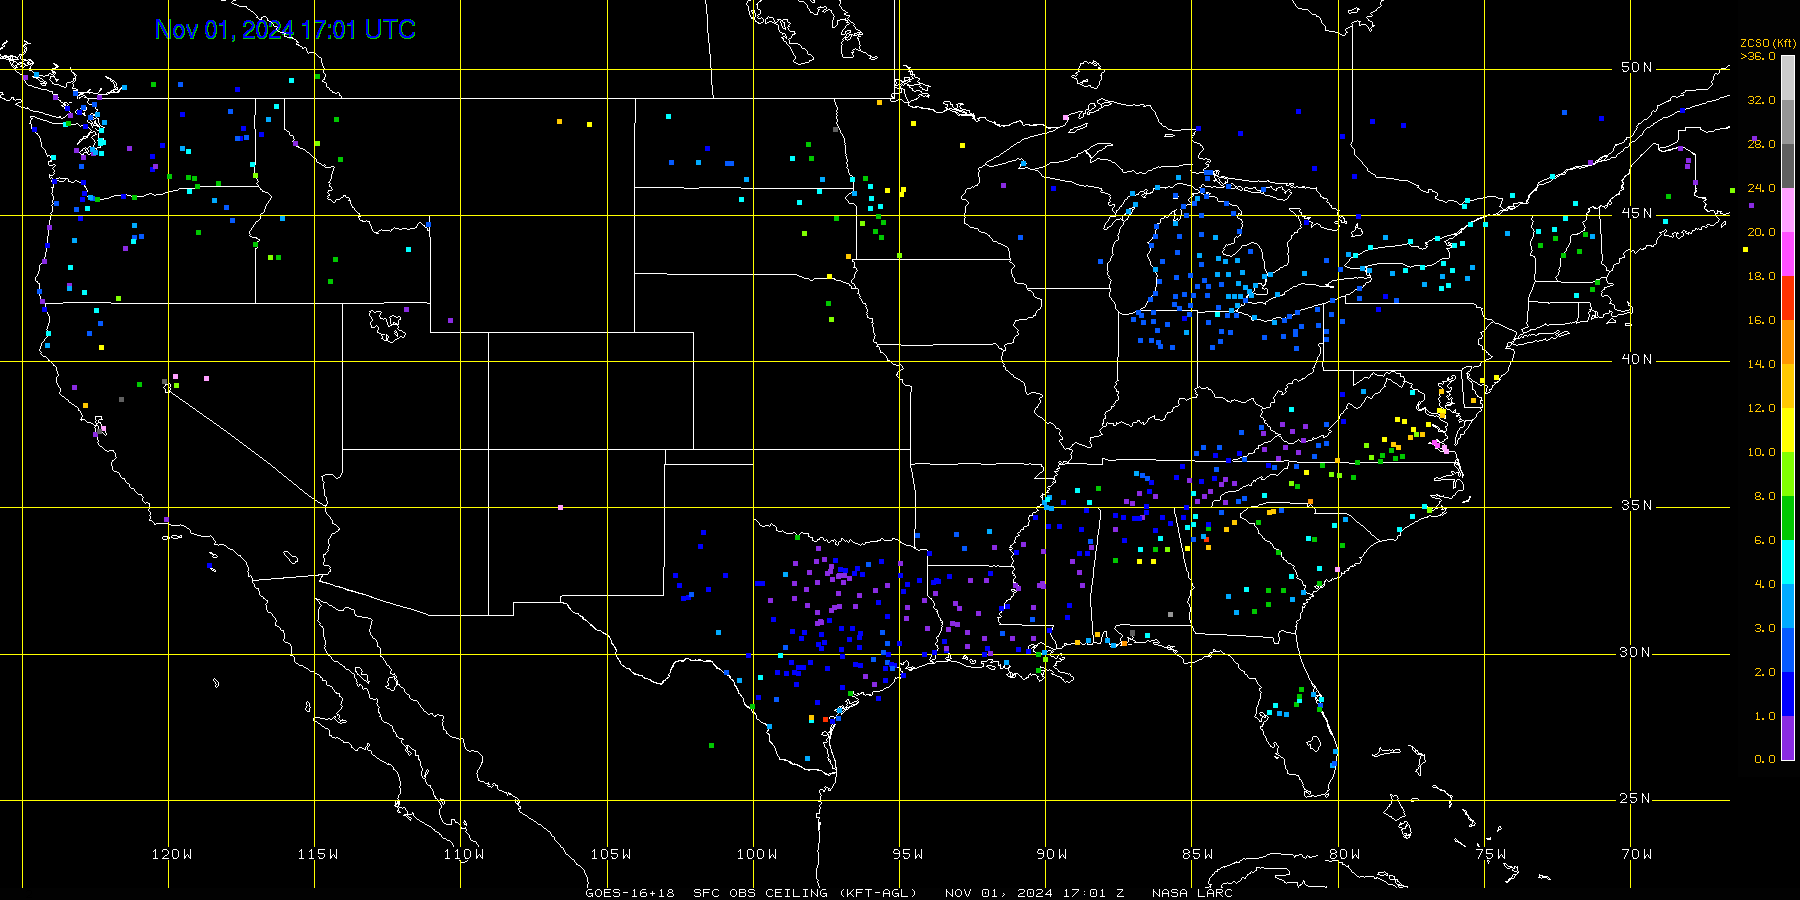Click the '12.0' legend label

click(x=1761, y=408)
